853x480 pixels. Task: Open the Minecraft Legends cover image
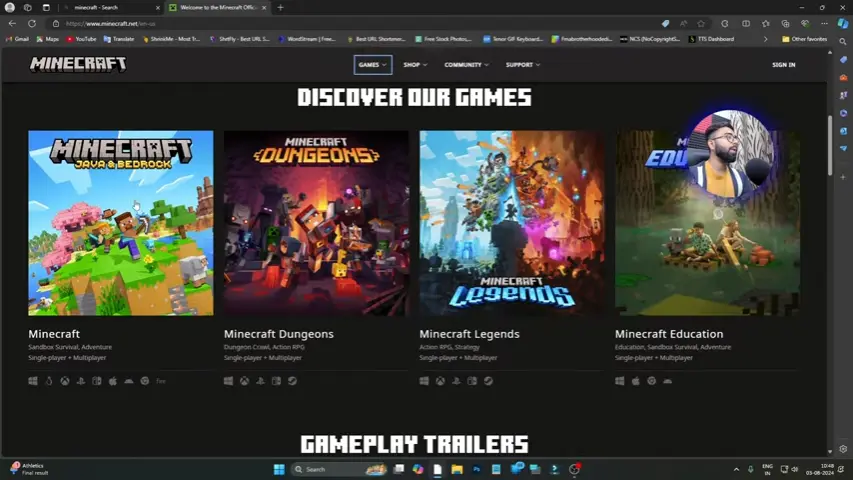512,223
